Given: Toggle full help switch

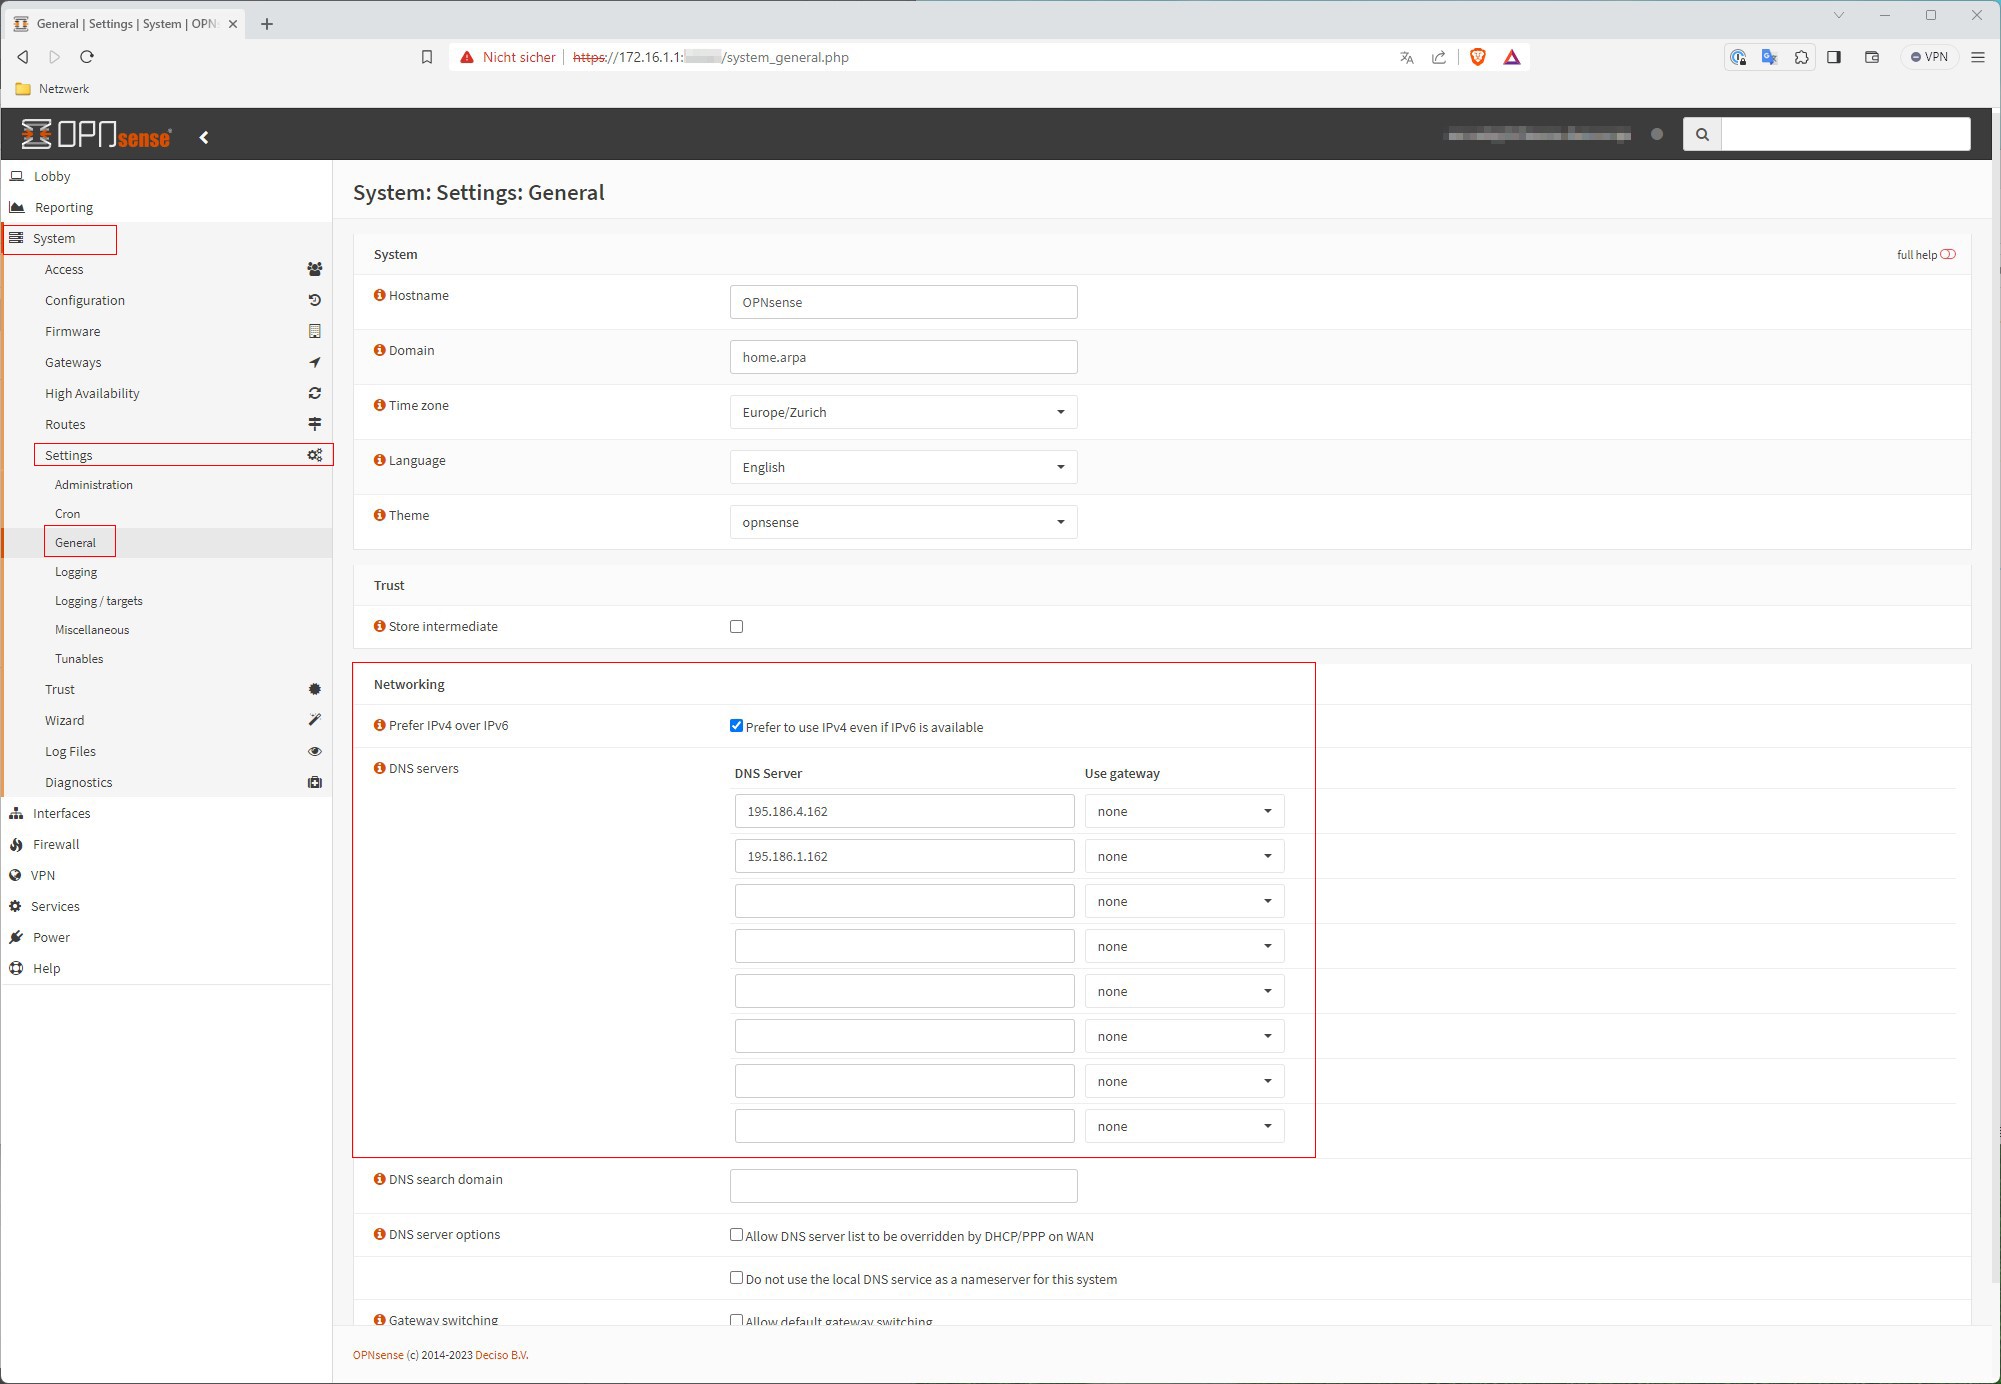Looking at the screenshot, I should tap(1948, 254).
